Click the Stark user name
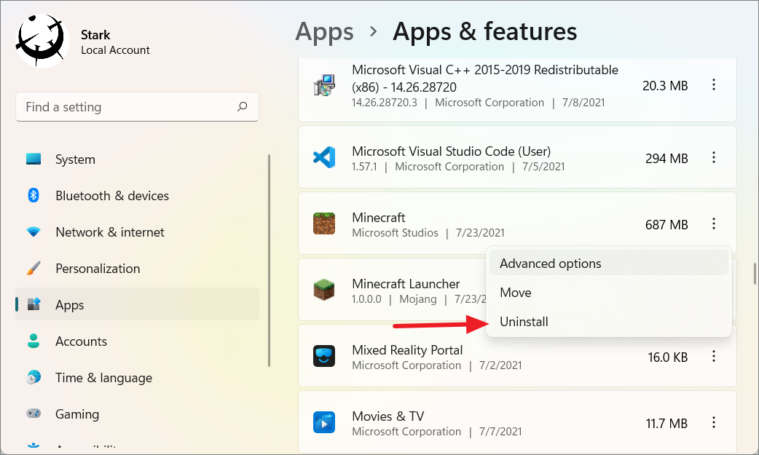The image size is (759, 455). pyautogui.click(x=95, y=35)
